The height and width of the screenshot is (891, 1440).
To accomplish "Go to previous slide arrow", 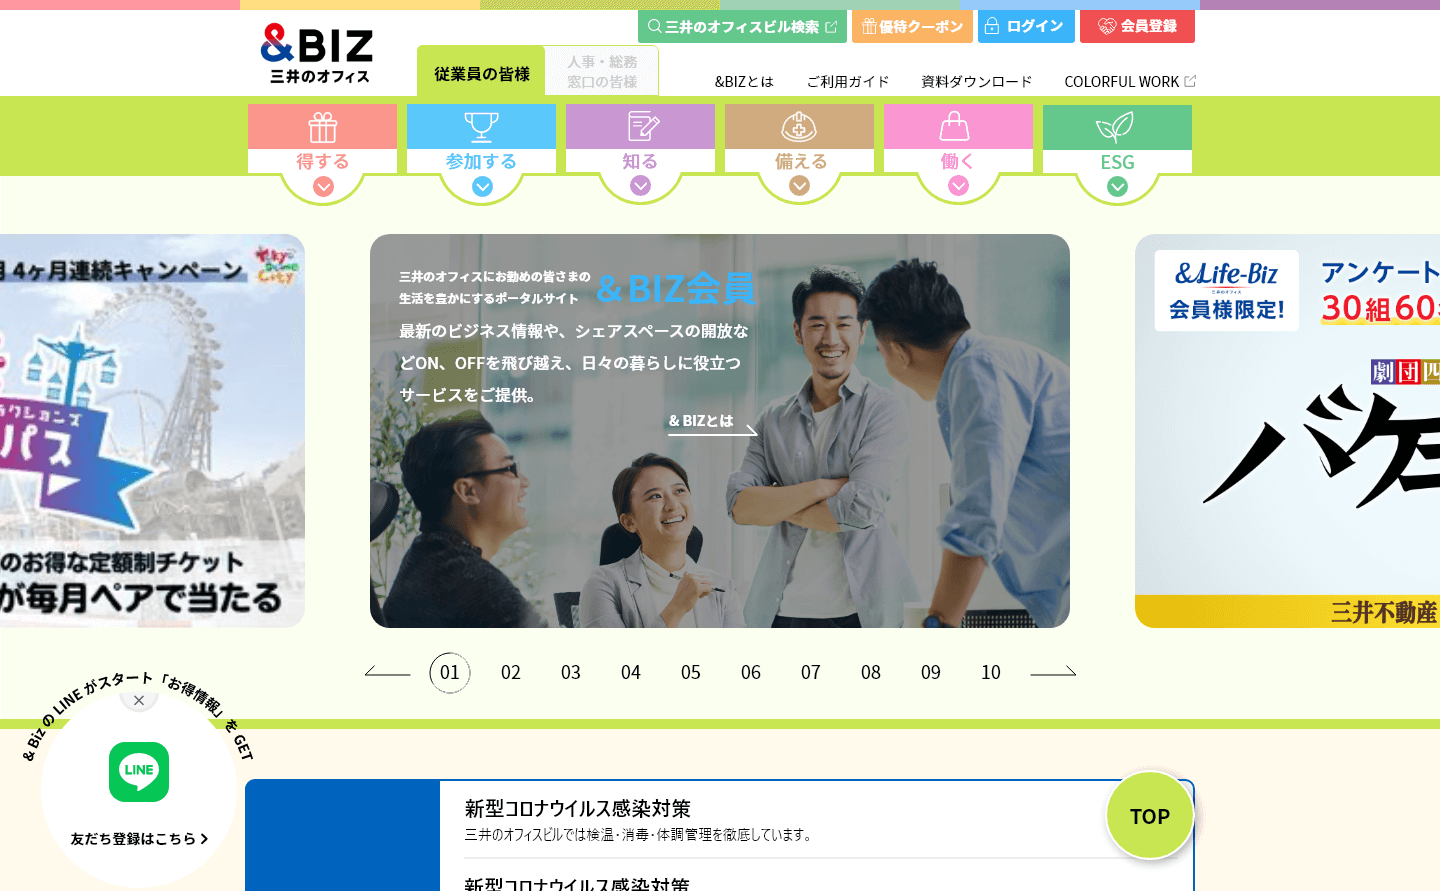I will 388,672.
